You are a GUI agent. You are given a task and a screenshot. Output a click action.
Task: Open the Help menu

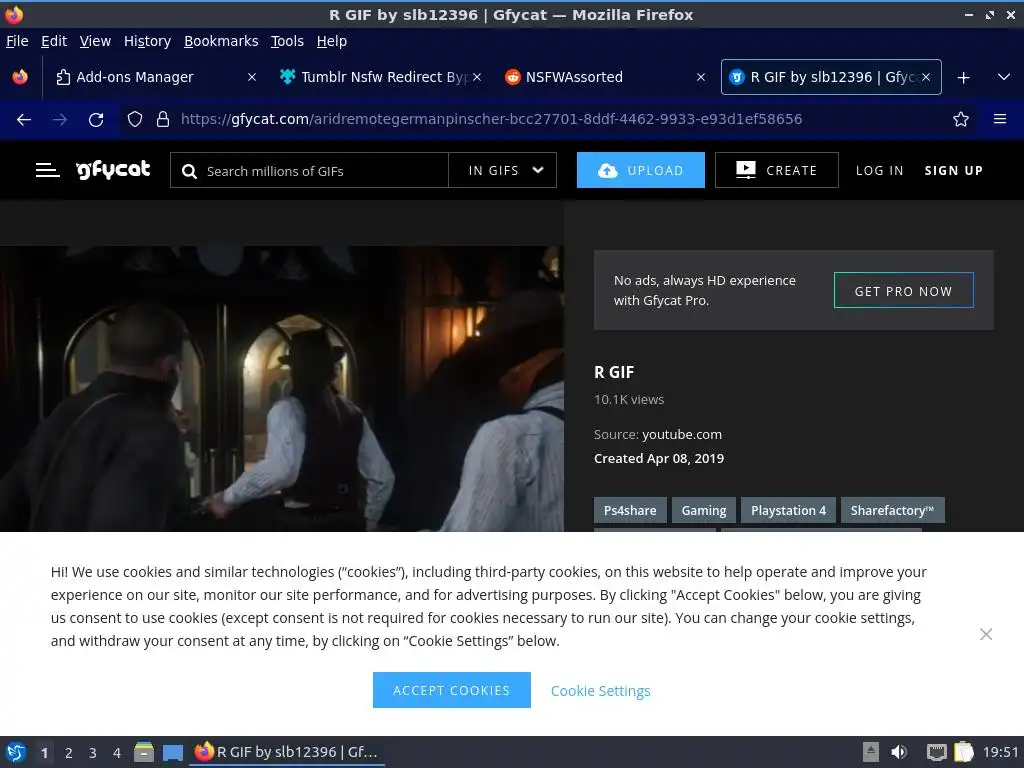pos(332,41)
